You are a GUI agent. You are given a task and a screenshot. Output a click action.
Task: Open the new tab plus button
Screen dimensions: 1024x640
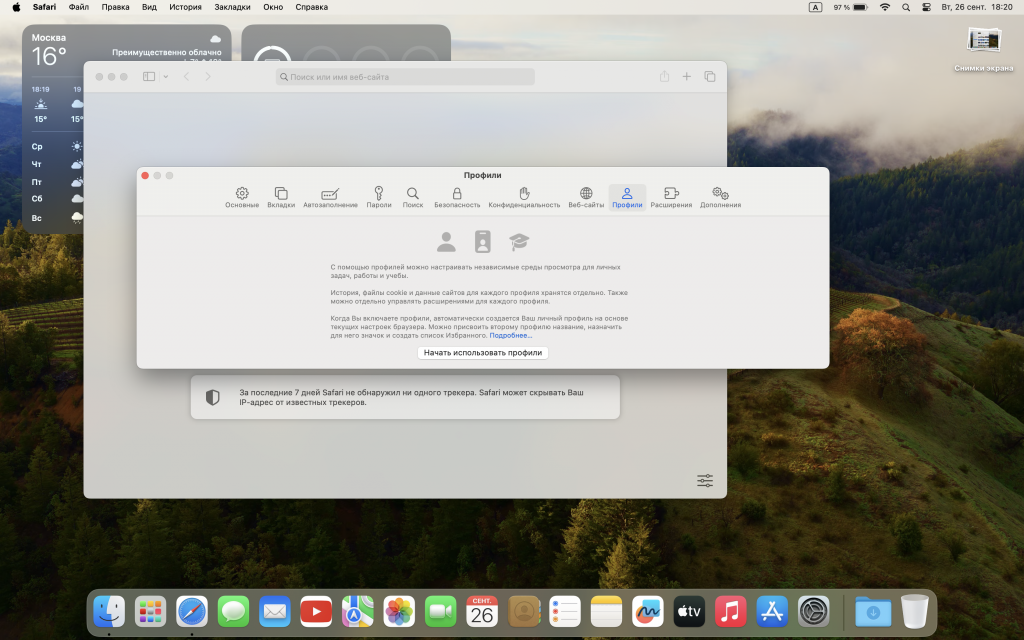click(687, 77)
